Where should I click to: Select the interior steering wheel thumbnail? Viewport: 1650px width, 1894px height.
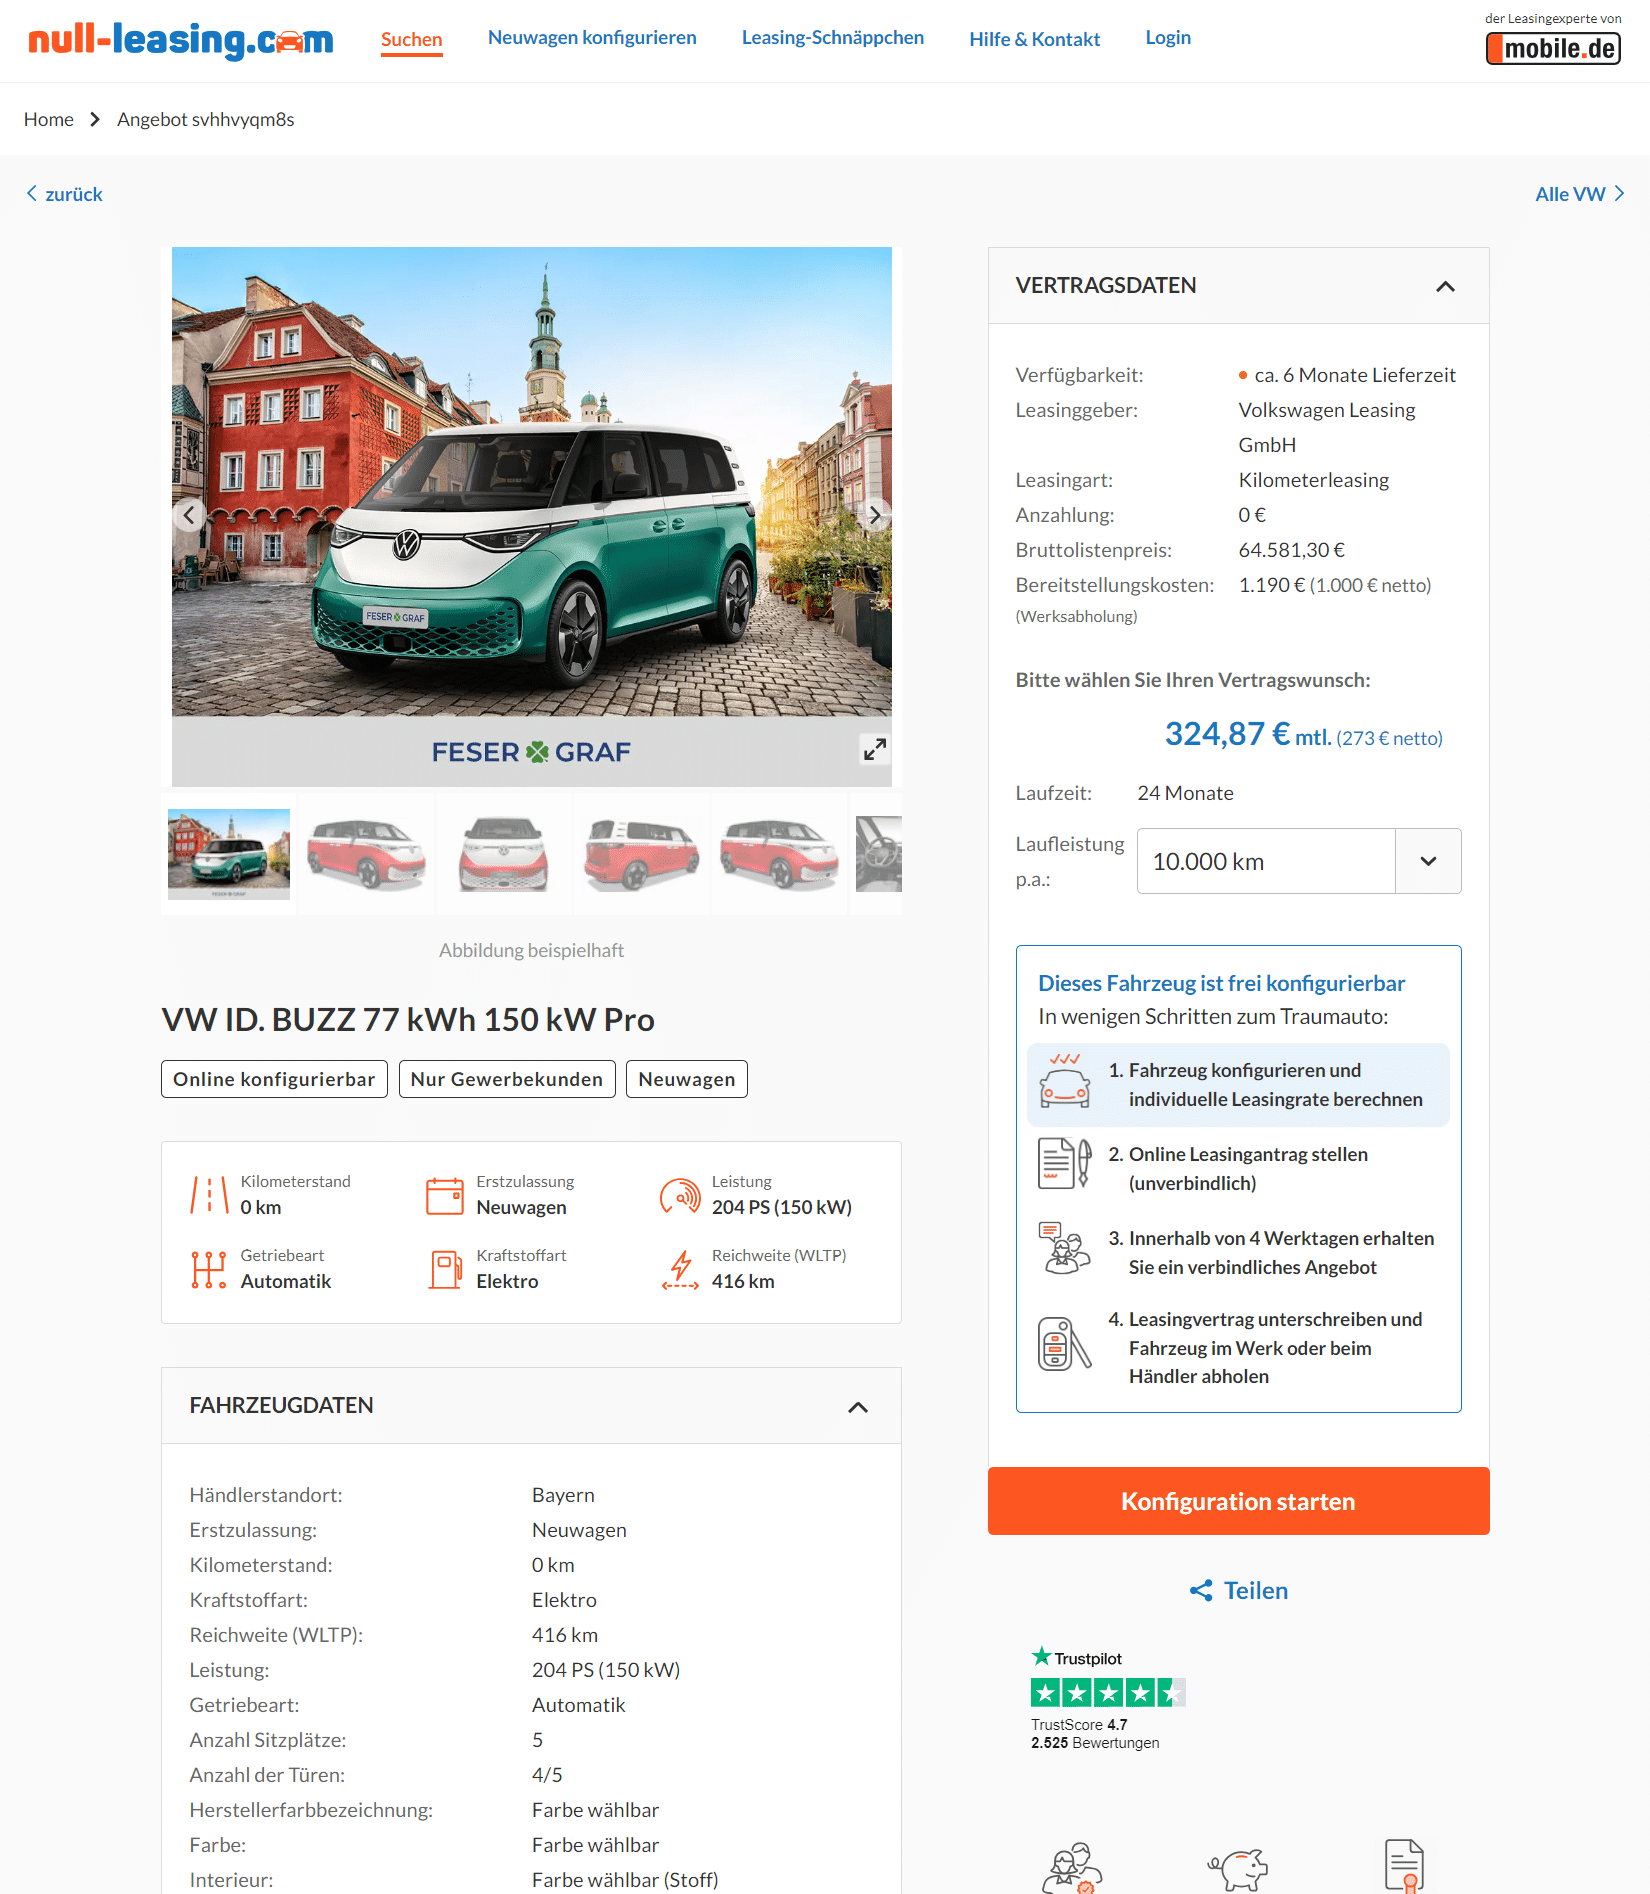pyautogui.click(x=879, y=854)
